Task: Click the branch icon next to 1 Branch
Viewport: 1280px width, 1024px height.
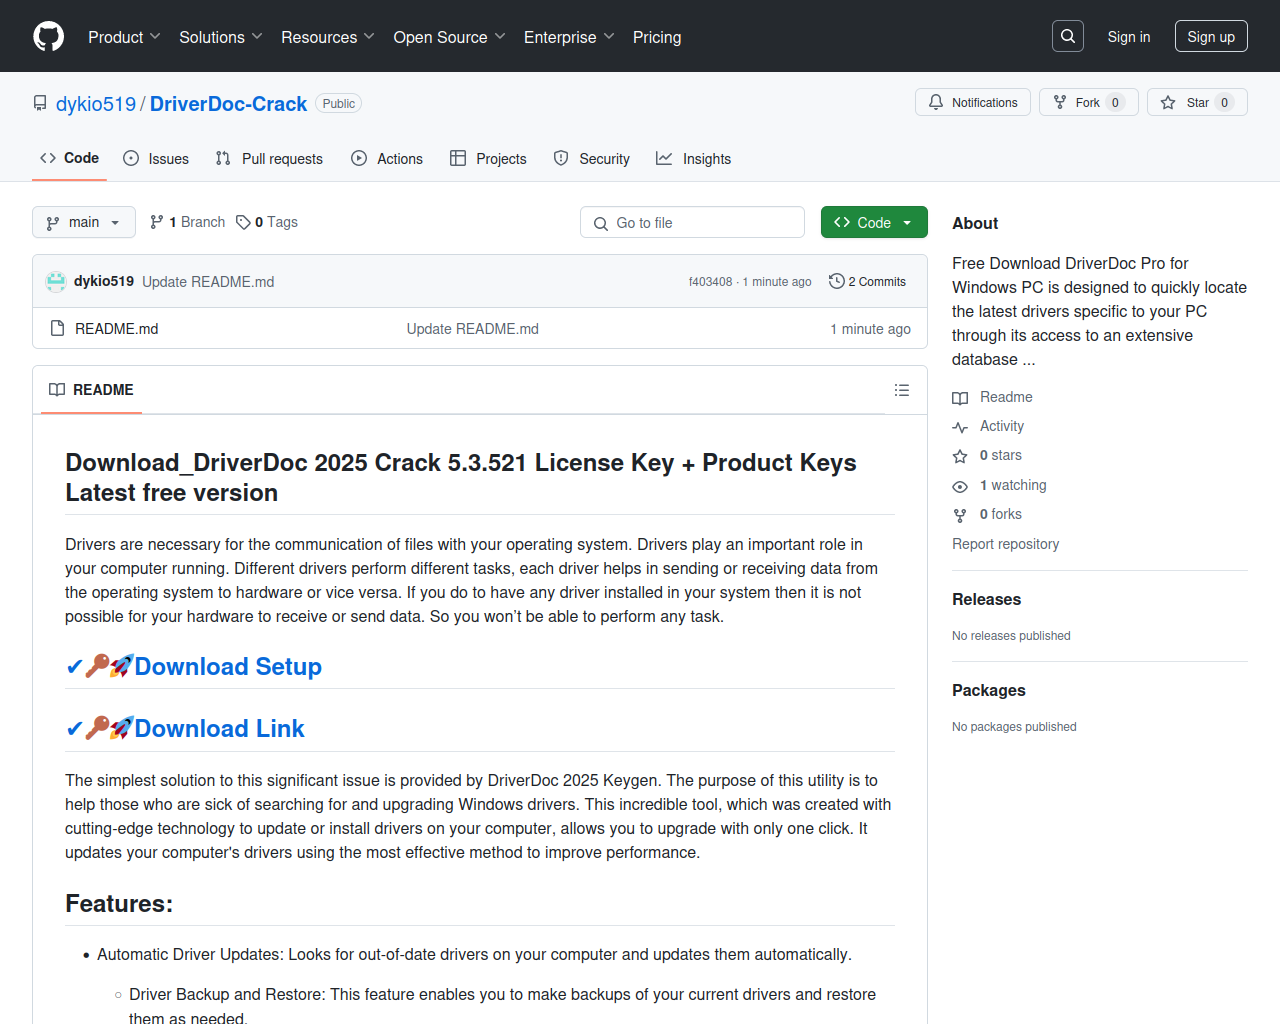Action: 157,222
